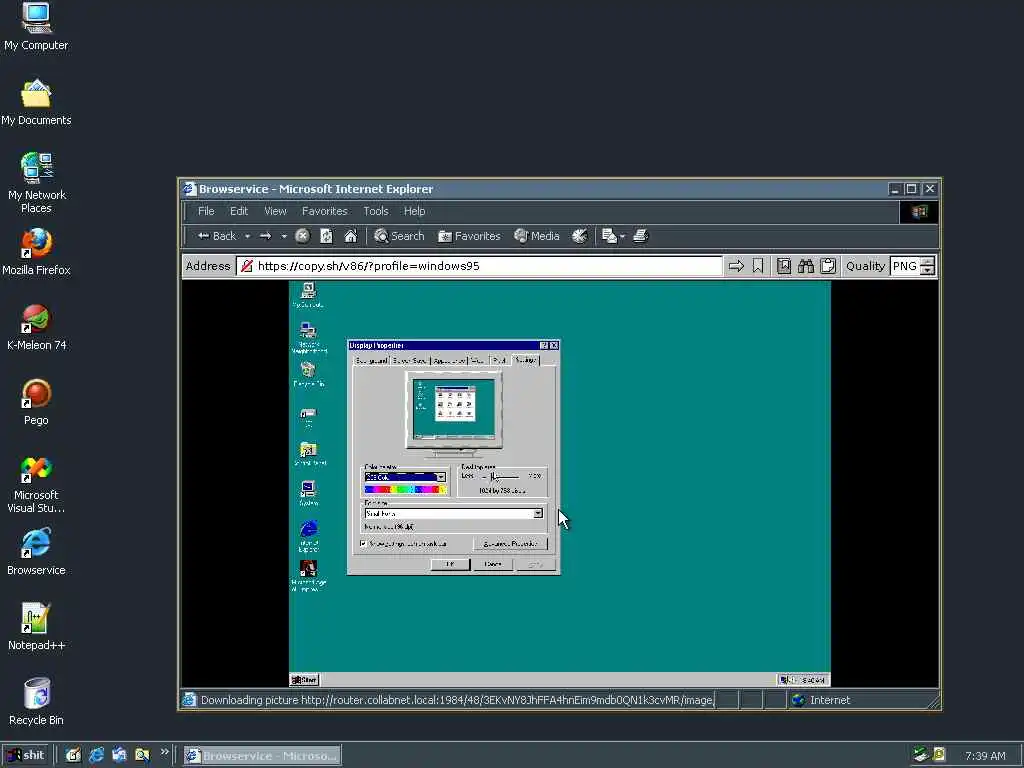Open the Color palette dropdown in Display Properties
Image resolution: width=1024 pixels, height=768 pixels.
441,477
